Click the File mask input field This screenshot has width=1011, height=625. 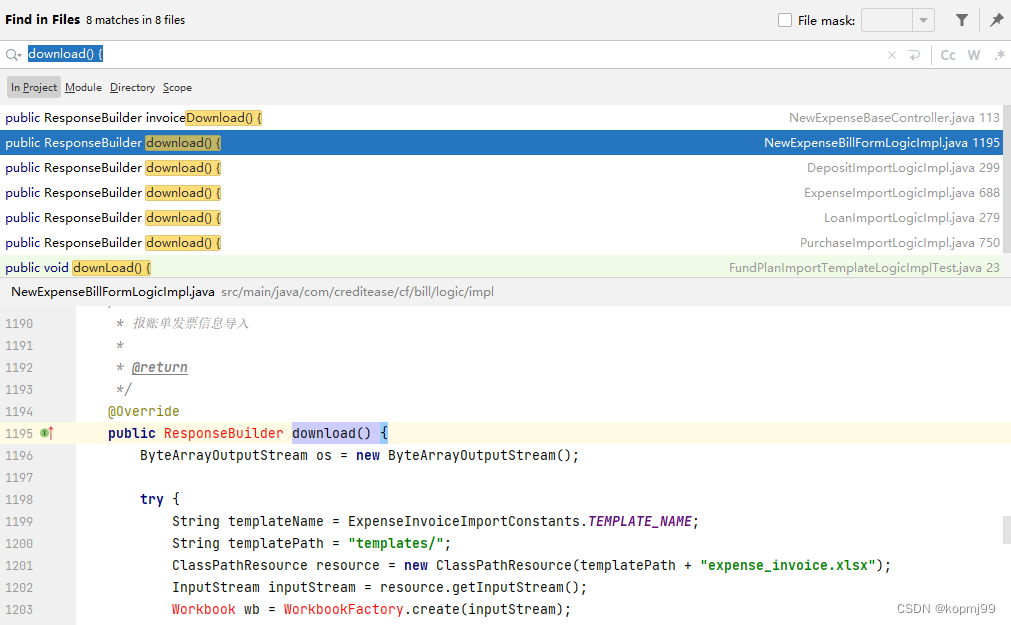[x=887, y=20]
